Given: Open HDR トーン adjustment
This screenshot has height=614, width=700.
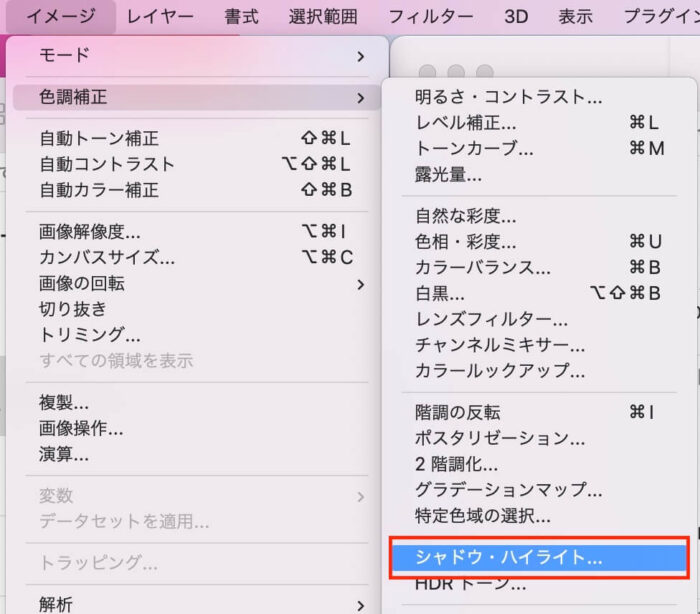Looking at the screenshot, I should point(539,584).
